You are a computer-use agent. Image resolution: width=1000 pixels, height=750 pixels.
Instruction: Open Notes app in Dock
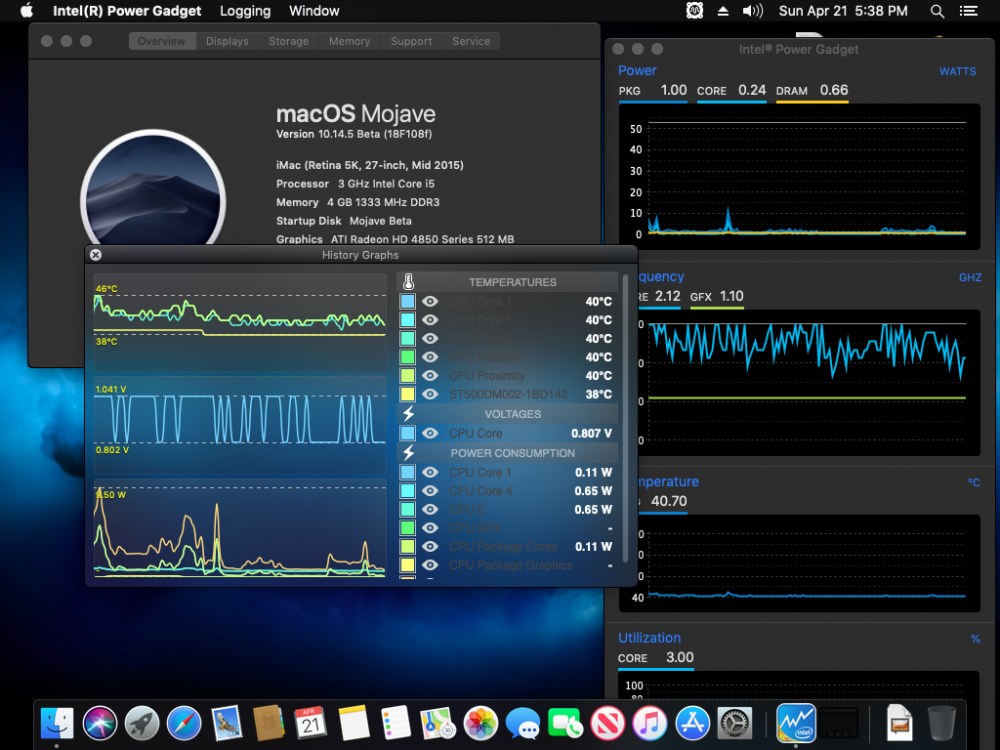[353, 723]
